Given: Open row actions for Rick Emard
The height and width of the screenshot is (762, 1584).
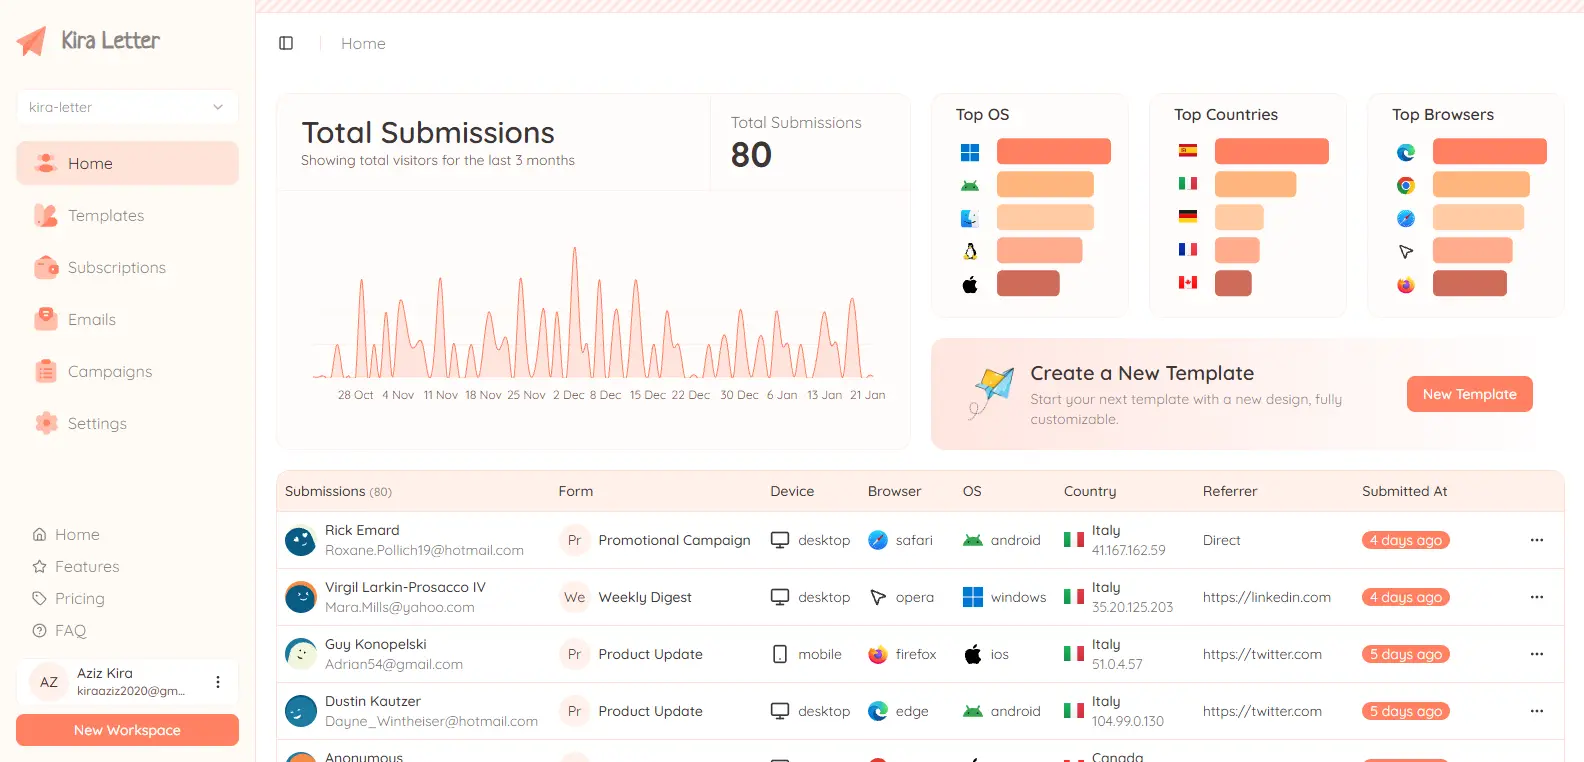Looking at the screenshot, I should (1537, 540).
